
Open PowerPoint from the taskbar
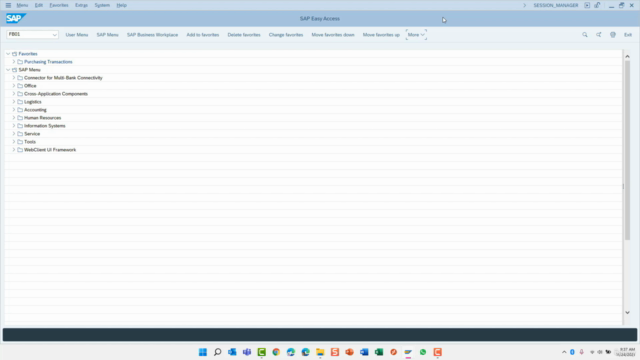pyautogui.click(x=350, y=352)
